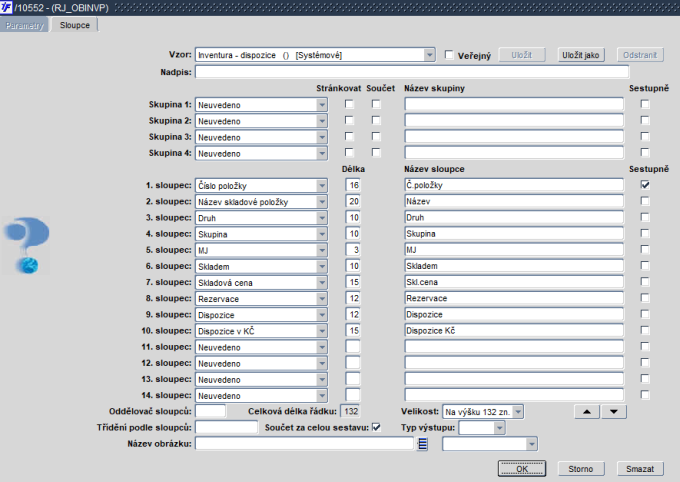This screenshot has width=680, height=482.
Task: Open the 3. sloupec Druh dropdown
Action: coord(322,218)
